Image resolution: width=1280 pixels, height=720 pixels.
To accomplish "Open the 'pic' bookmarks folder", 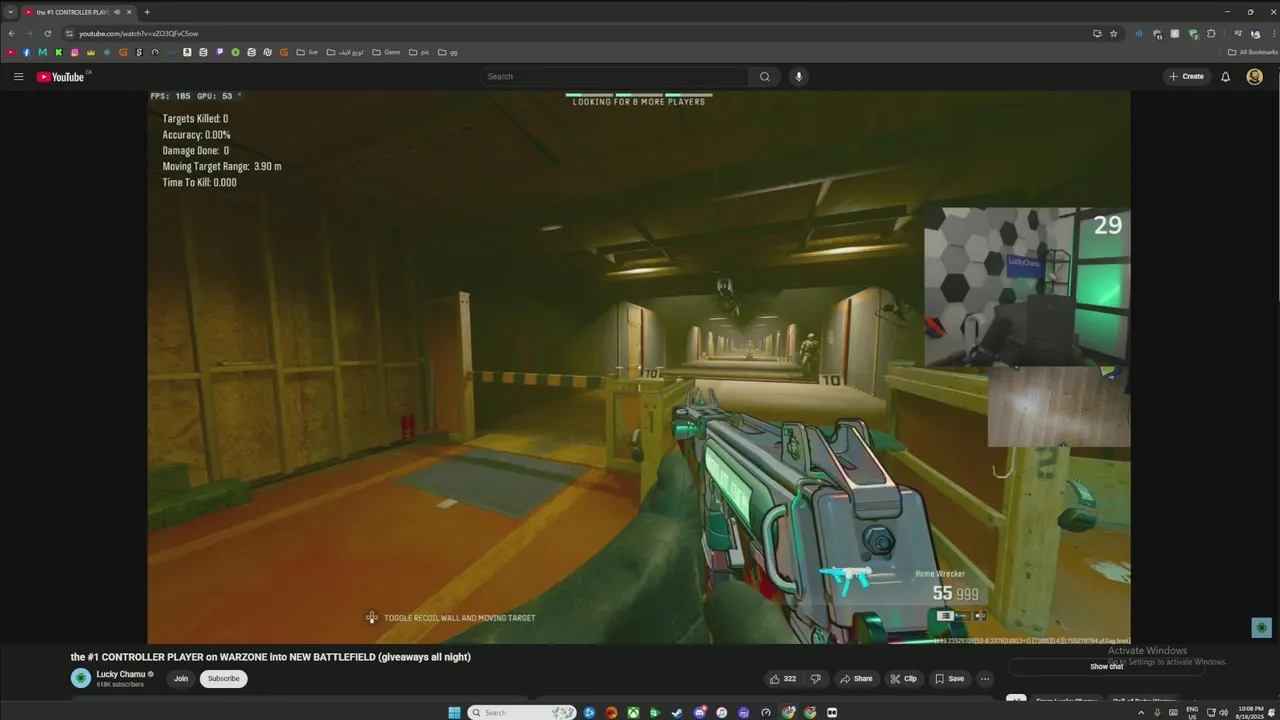I will coord(419,52).
